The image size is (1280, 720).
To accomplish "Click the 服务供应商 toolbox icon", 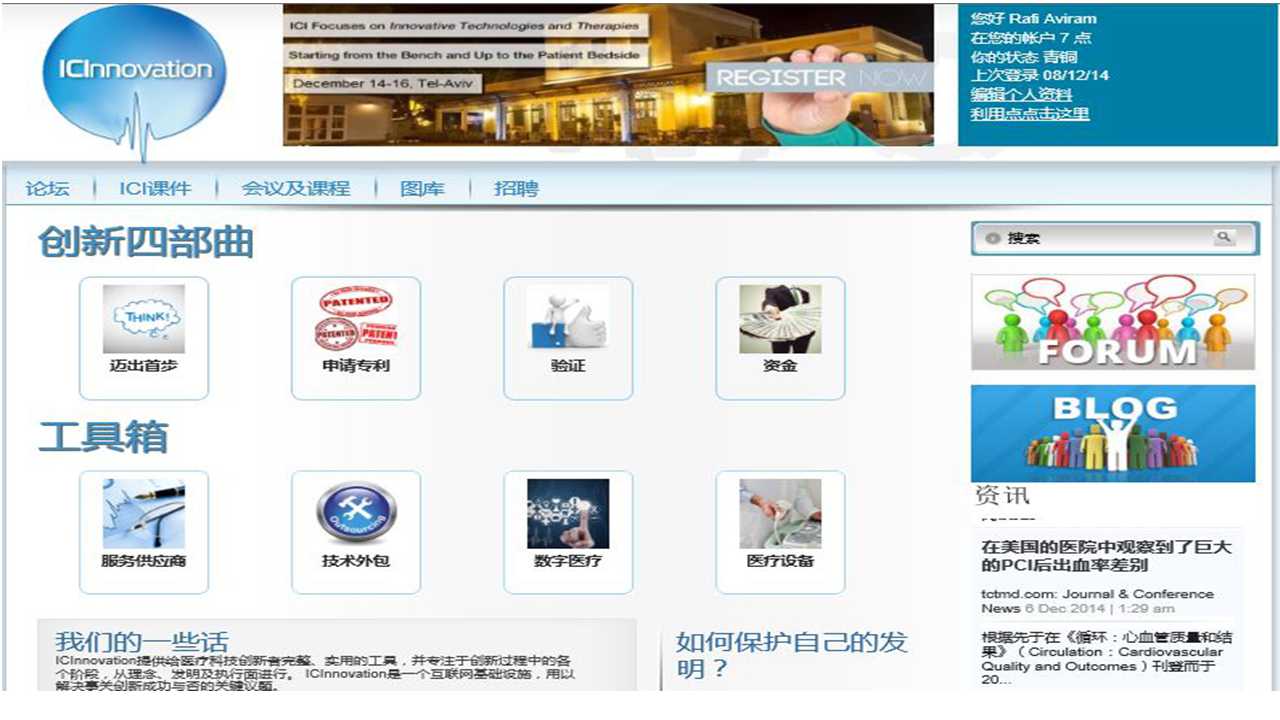I will point(144,514).
